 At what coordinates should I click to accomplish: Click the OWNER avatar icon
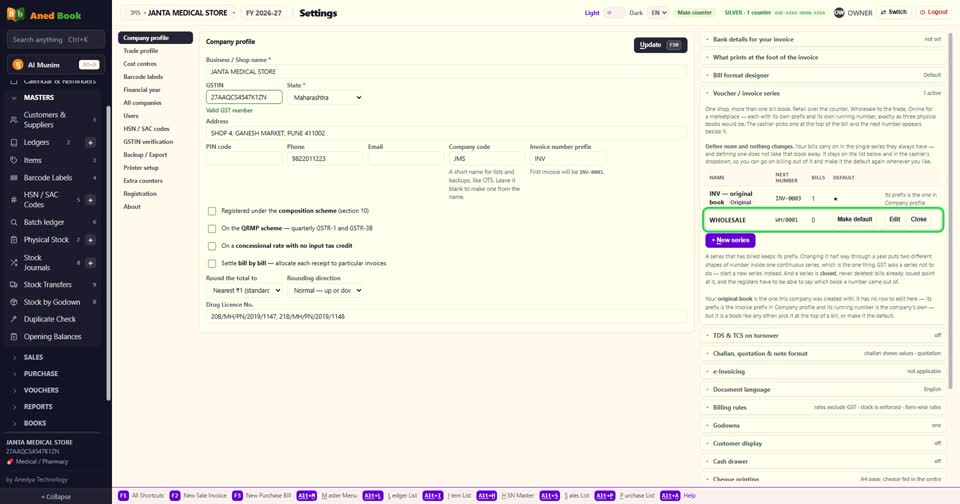point(839,12)
